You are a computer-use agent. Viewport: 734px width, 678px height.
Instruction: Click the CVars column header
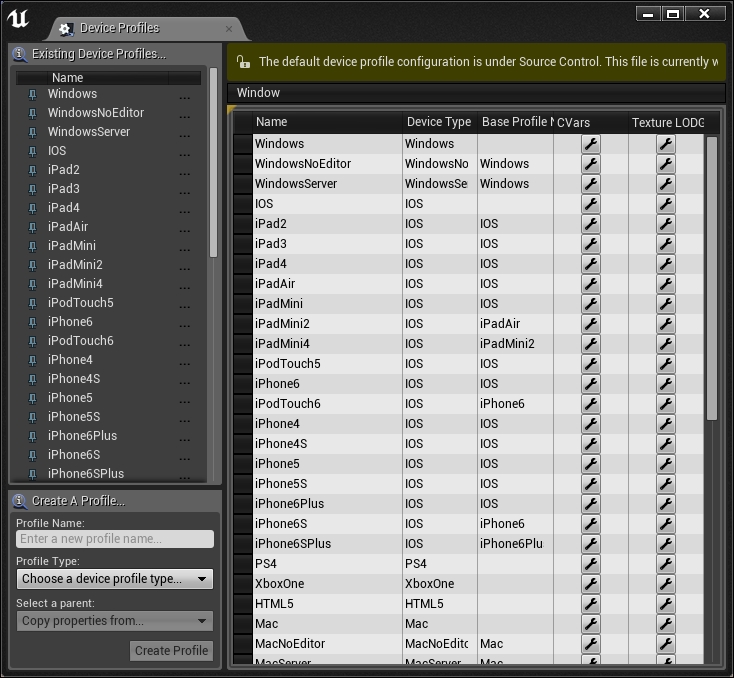coord(591,122)
